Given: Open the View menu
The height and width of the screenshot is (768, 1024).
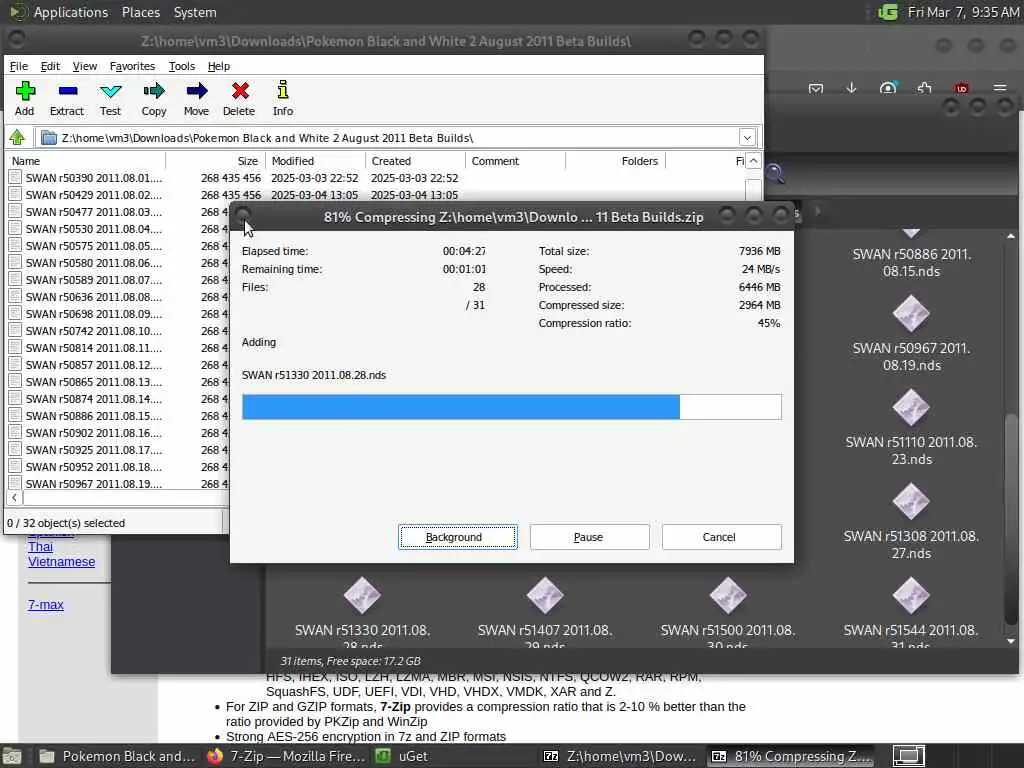Looking at the screenshot, I should (x=85, y=66).
